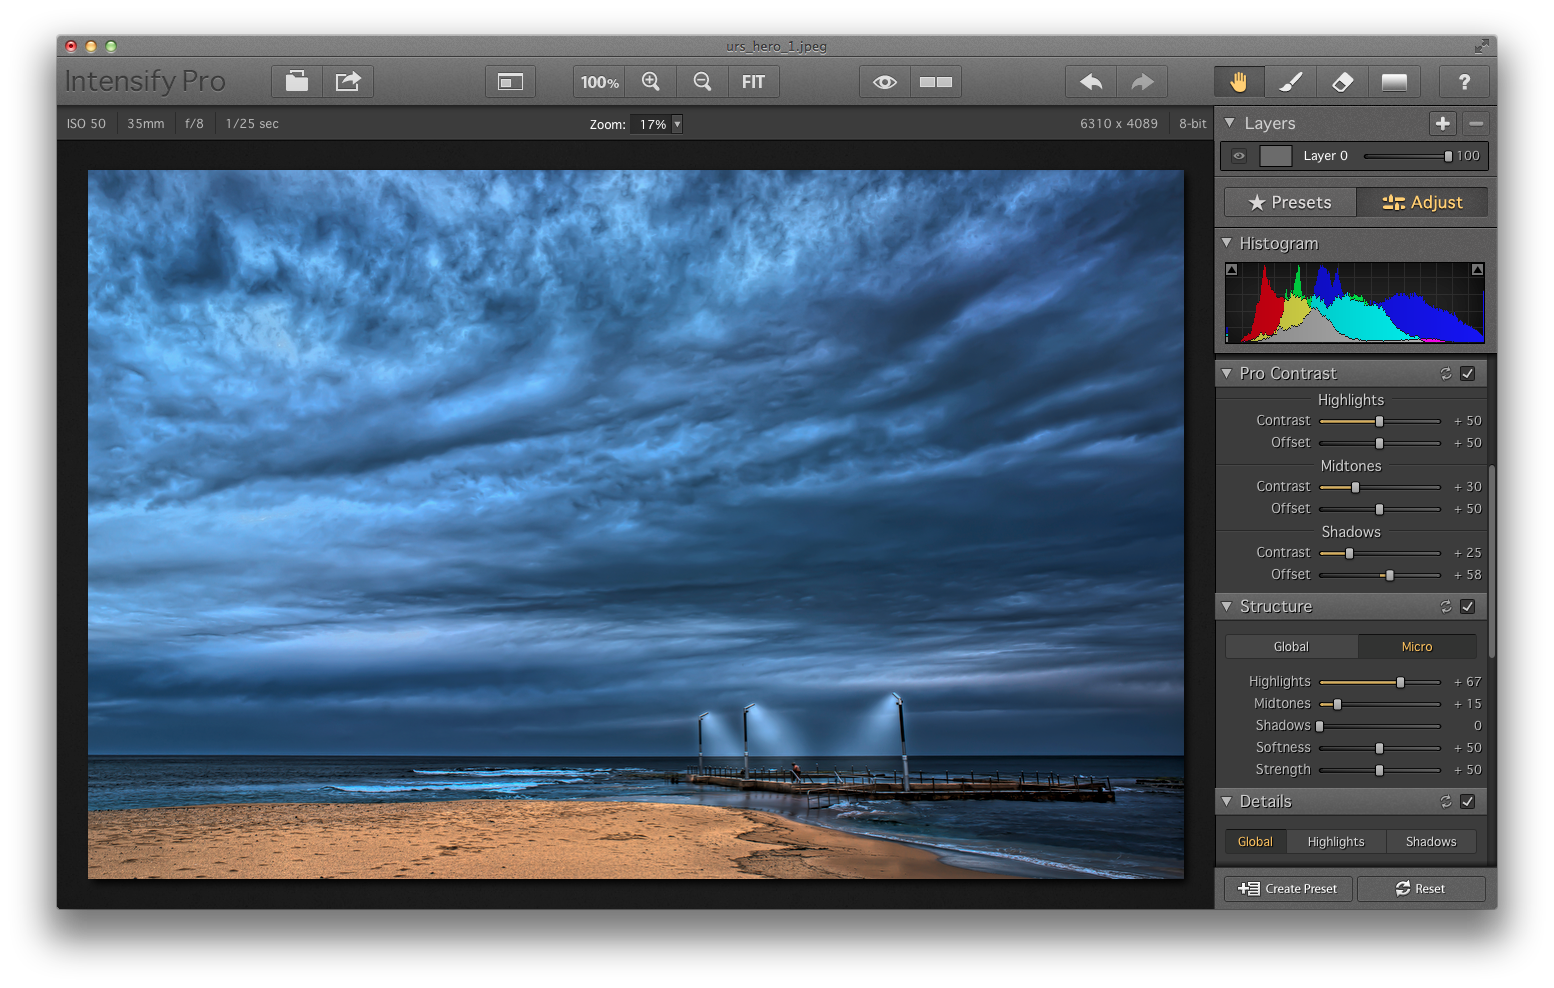Click the Redo arrow icon
Viewport: 1554px width, 988px height.
click(x=1142, y=81)
